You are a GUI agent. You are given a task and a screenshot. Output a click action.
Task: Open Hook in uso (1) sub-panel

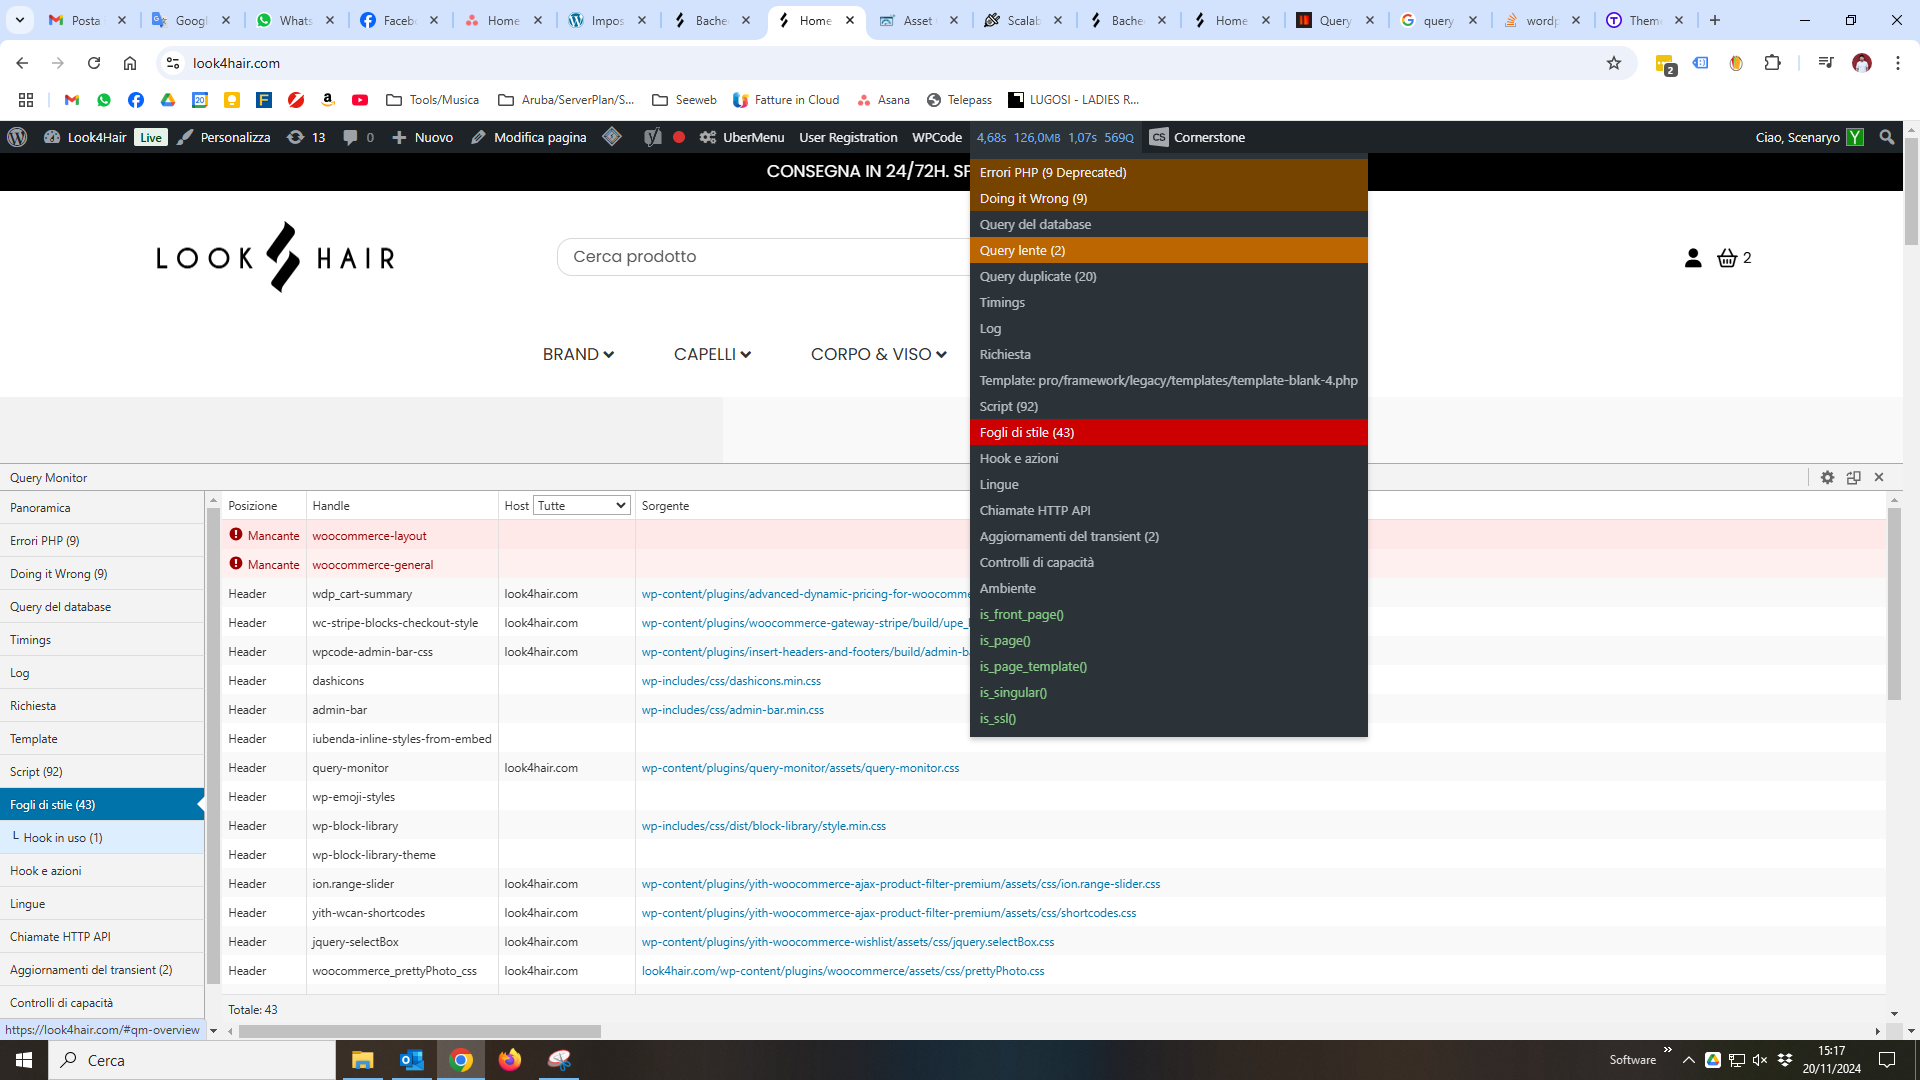(102, 837)
